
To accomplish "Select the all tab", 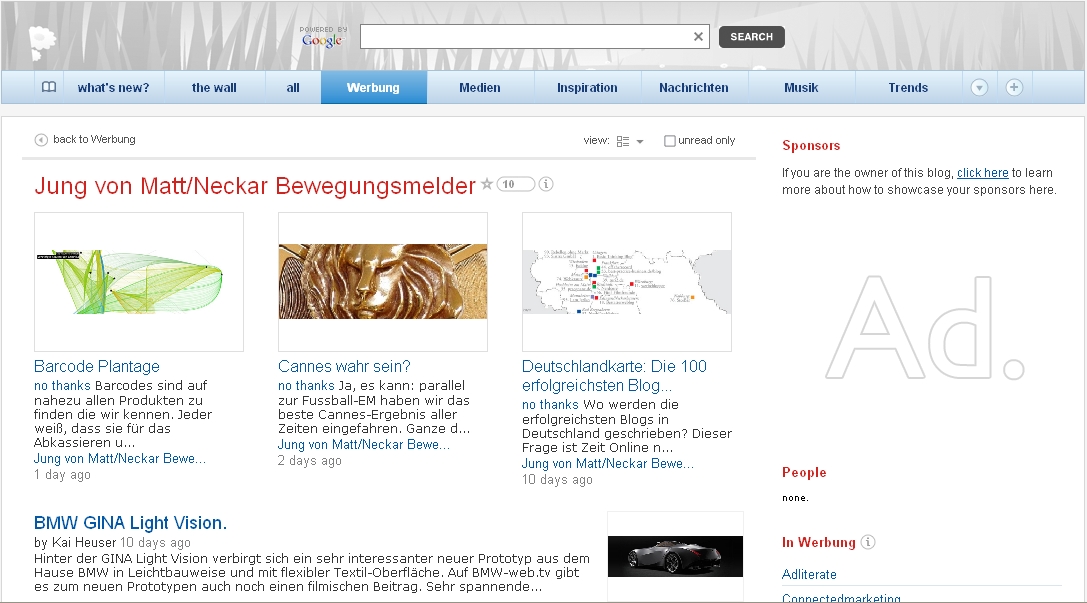I will (x=293, y=87).
